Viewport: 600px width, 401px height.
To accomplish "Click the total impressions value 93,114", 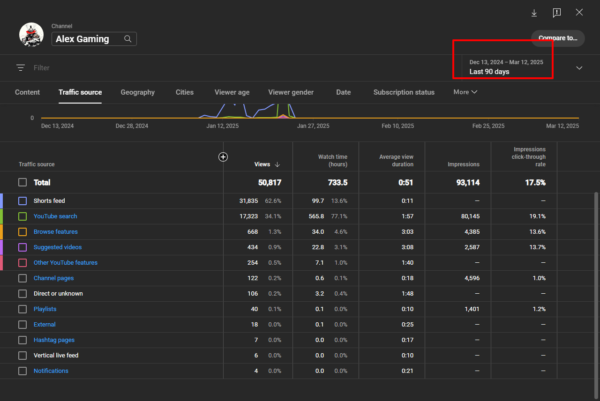I will [468, 183].
